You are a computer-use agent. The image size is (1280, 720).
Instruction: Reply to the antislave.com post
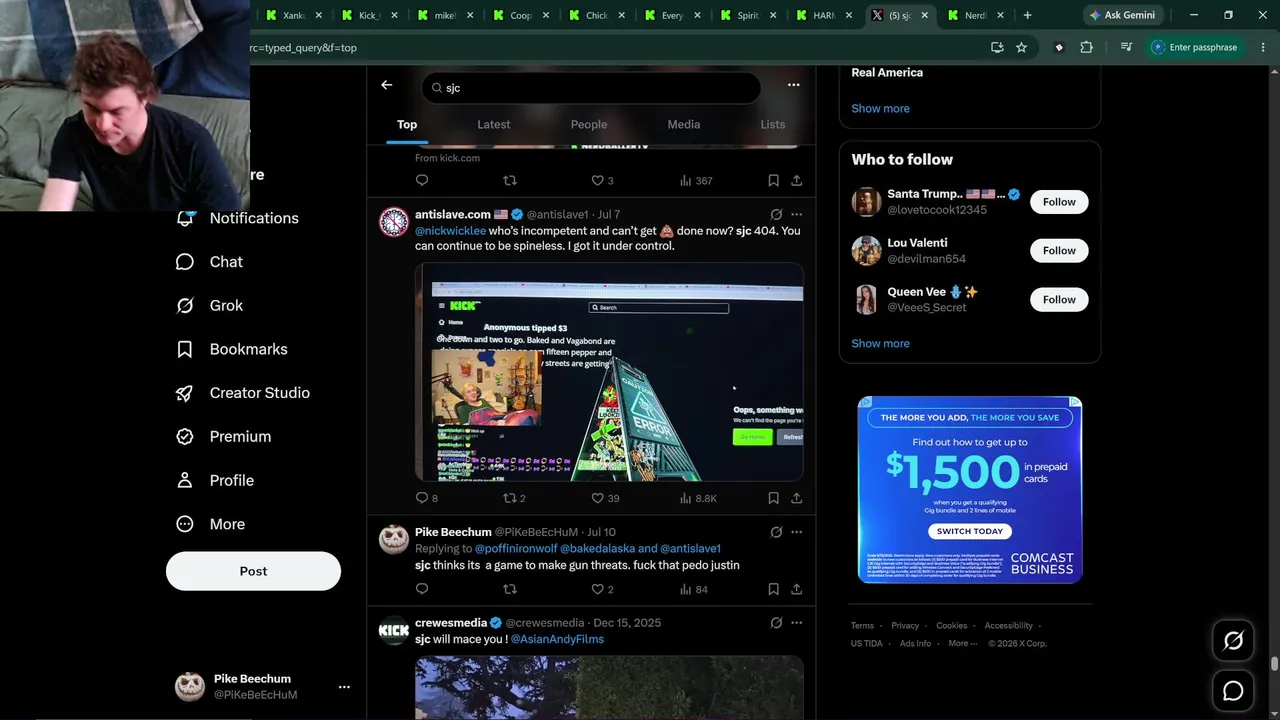(x=422, y=498)
